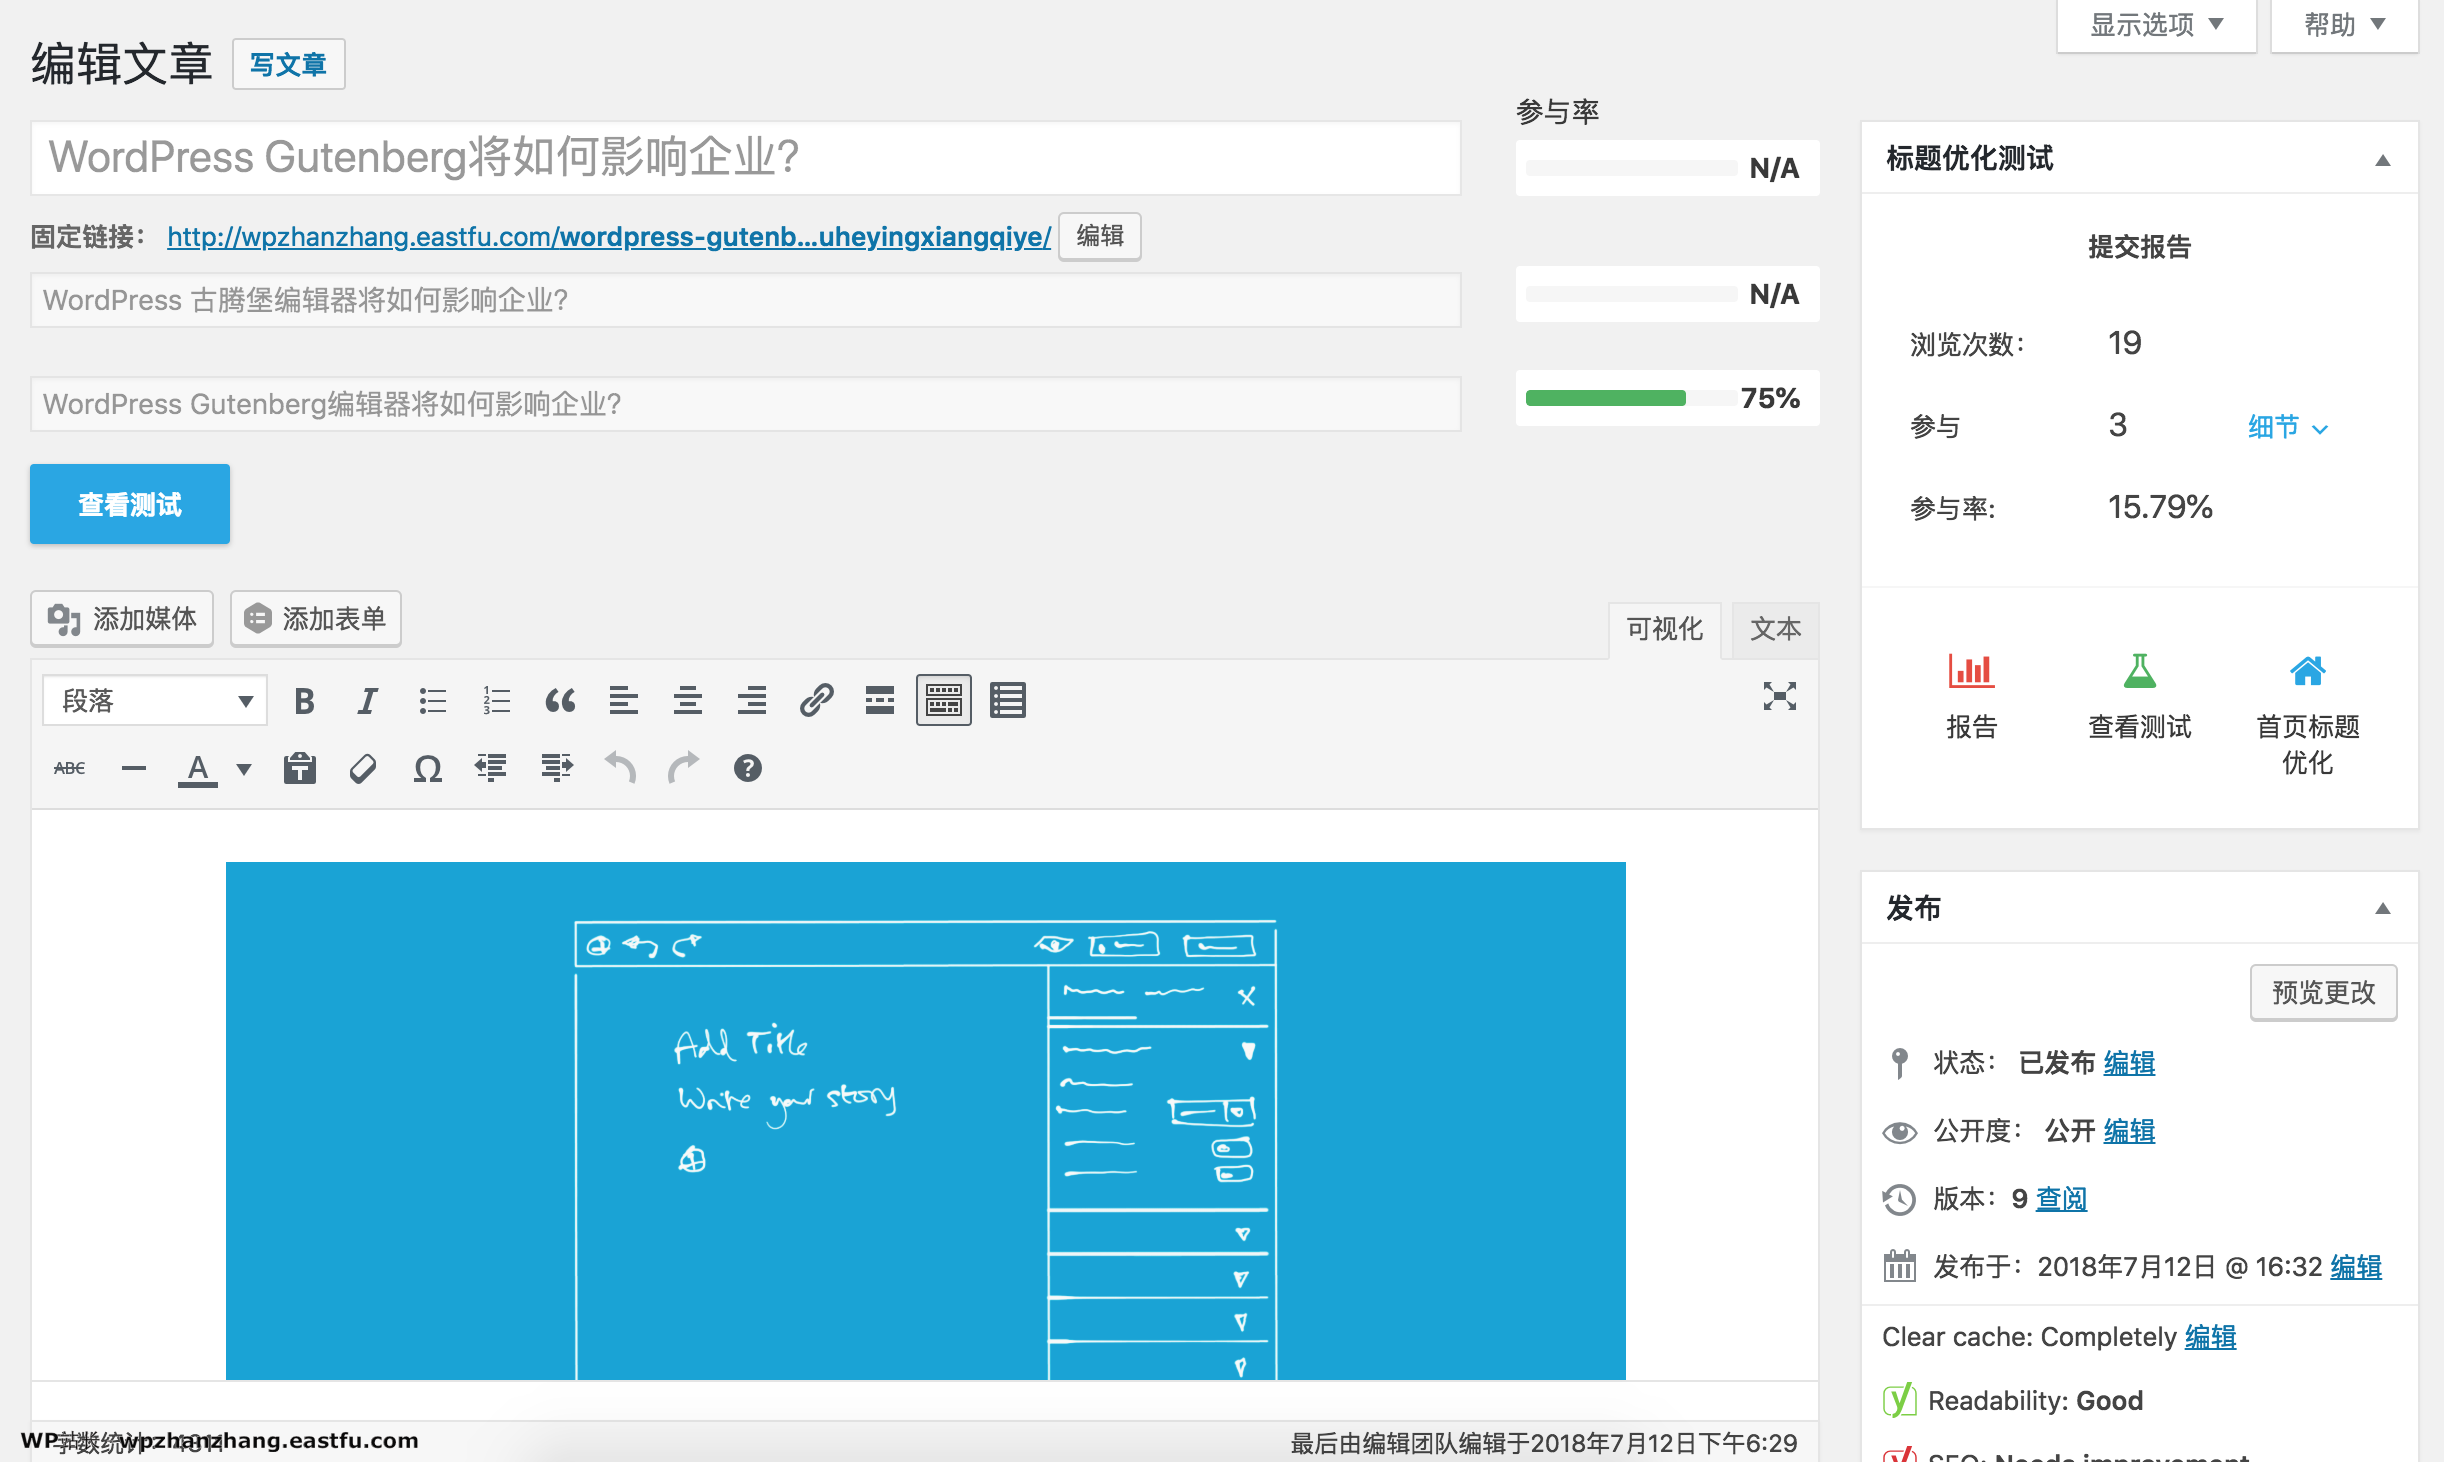Open the 报告 report panel
Screen dimensions: 2444x1462
[1971, 697]
